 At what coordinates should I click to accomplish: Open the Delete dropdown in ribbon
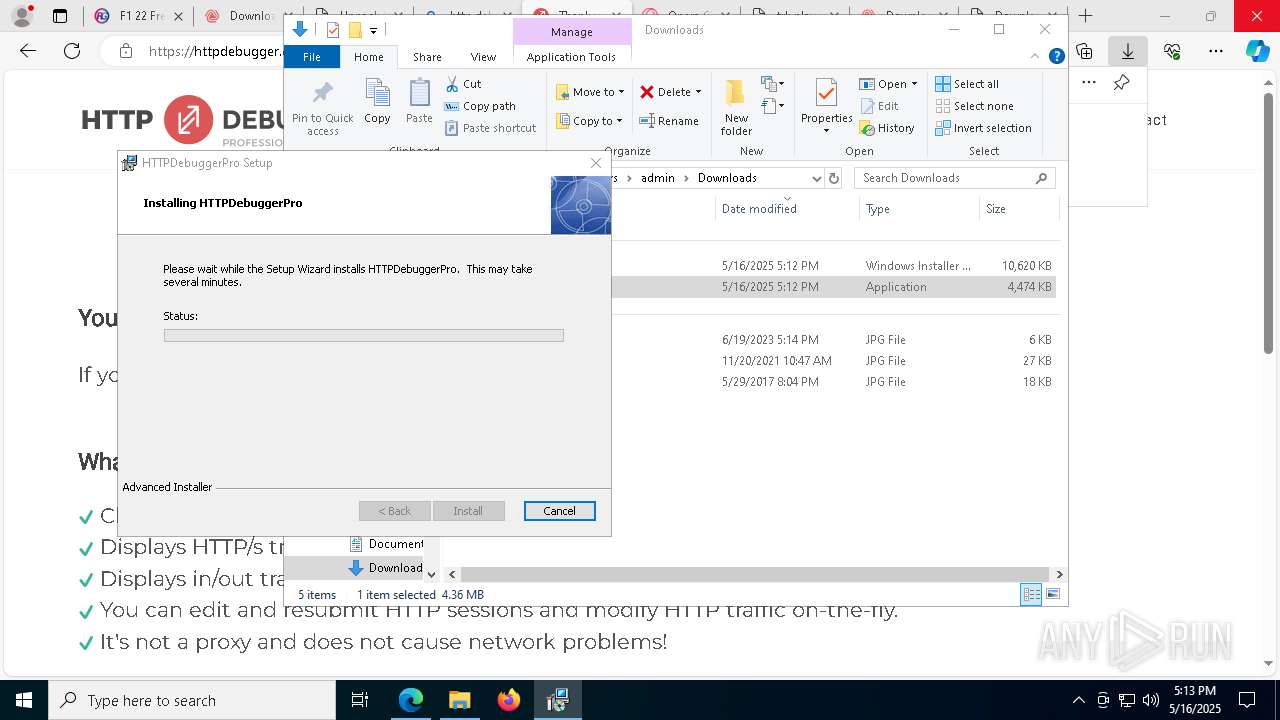(670, 92)
